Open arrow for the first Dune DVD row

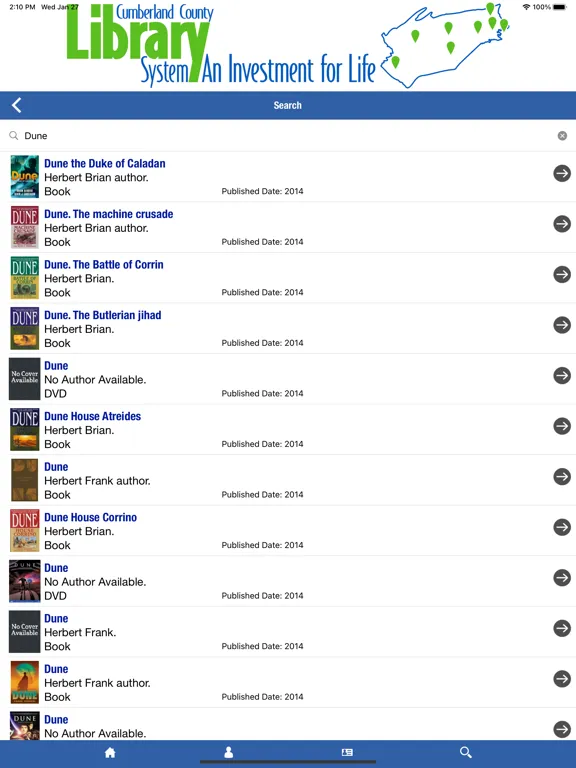click(562, 376)
